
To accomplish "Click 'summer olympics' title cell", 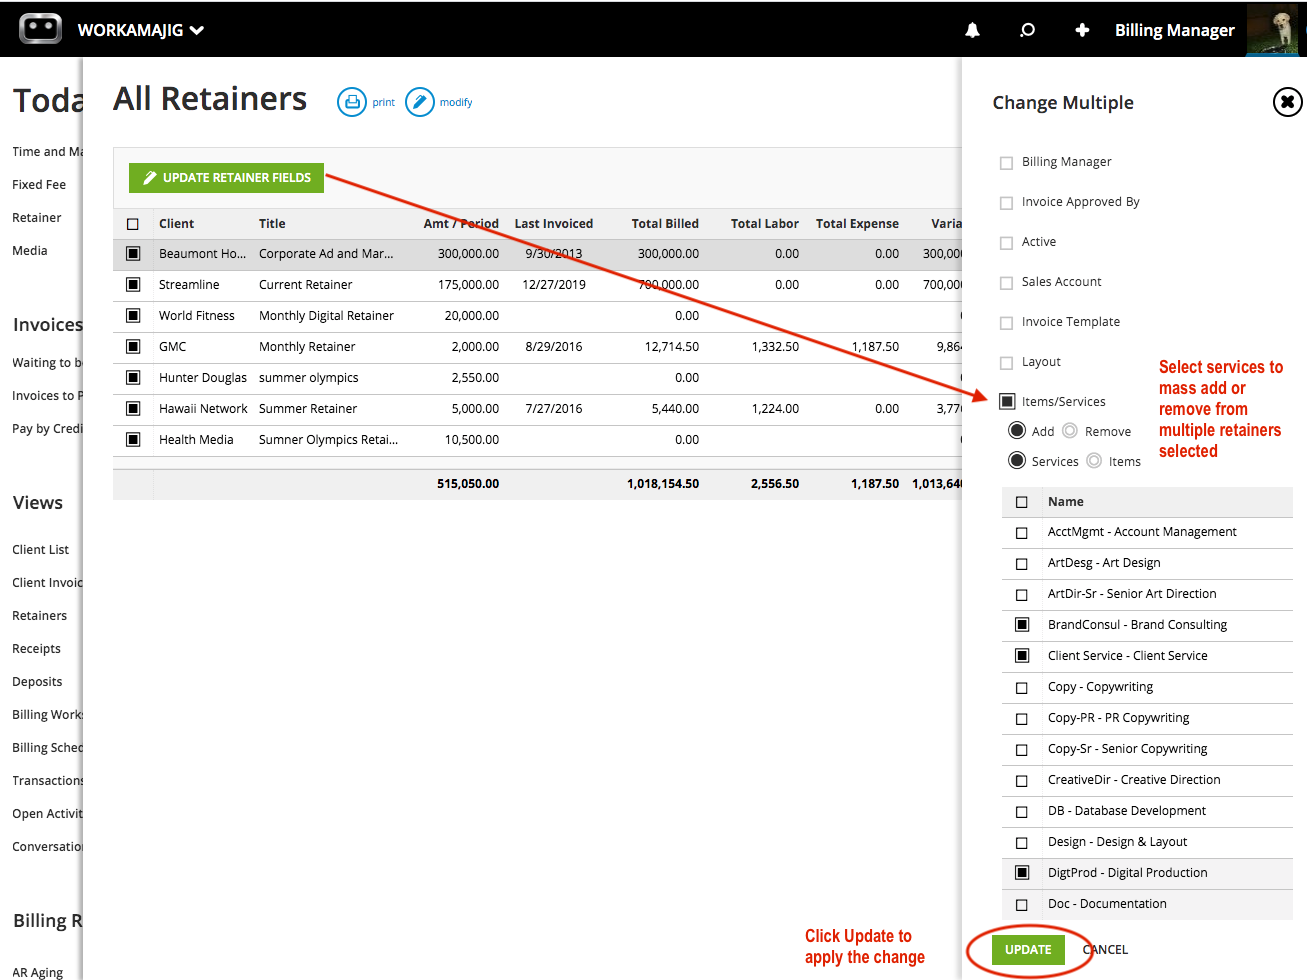I will (x=309, y=378).
